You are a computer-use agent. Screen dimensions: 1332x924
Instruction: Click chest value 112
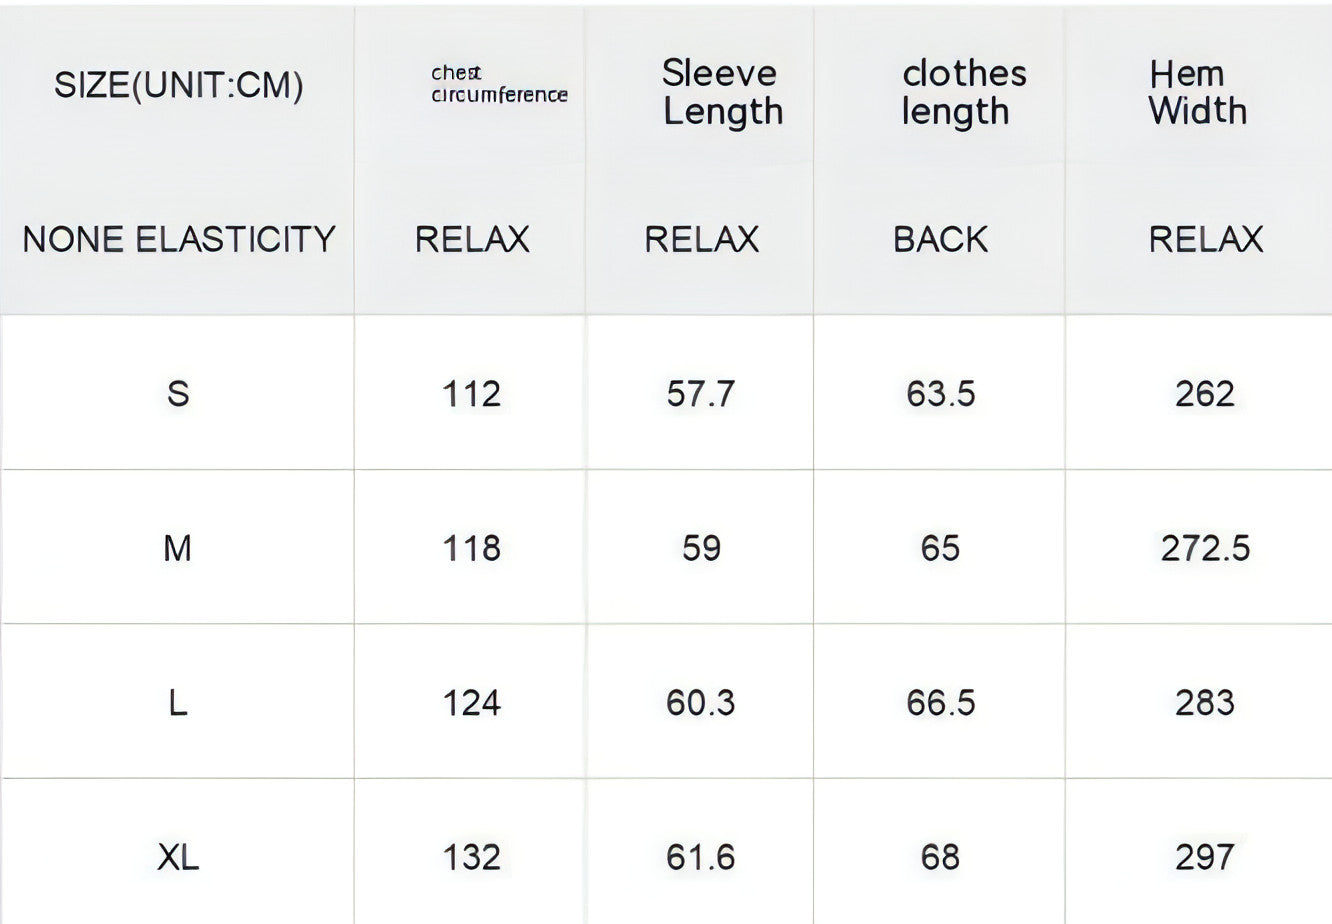point(471,394)
